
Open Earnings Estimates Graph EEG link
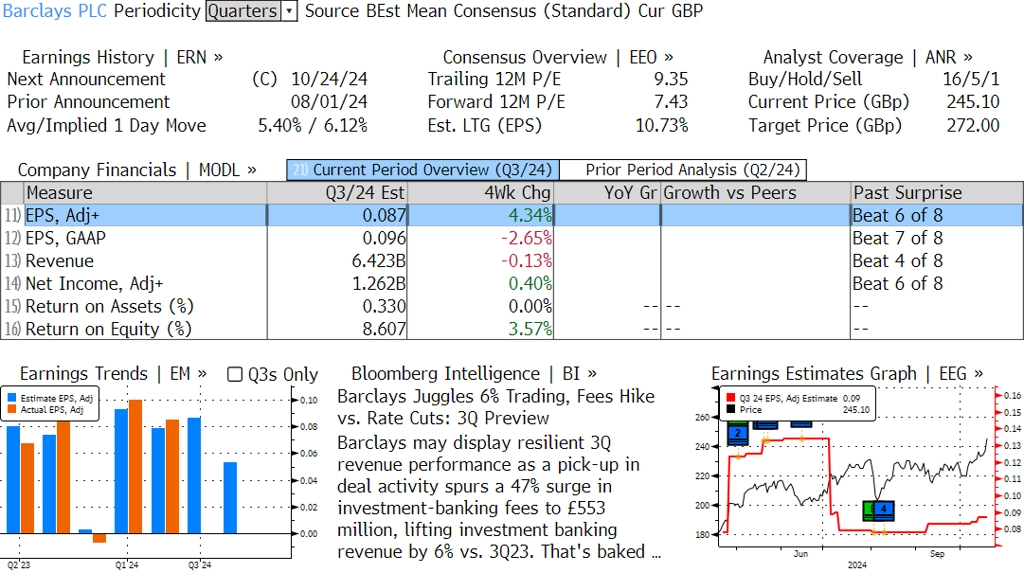[847, 374]
